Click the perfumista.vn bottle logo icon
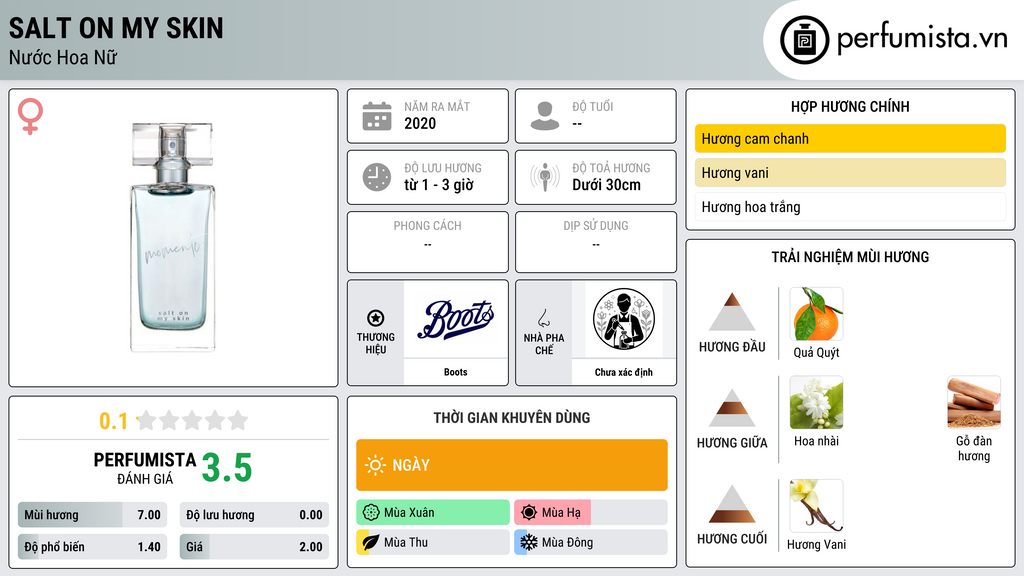This screenshot has height=576, width=1024. point(804,40)
